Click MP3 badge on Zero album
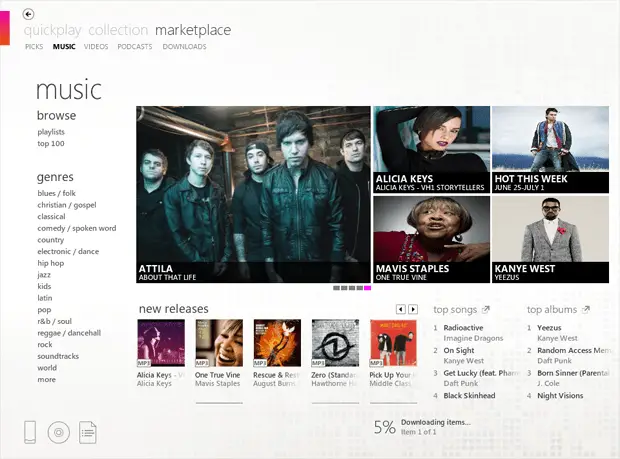Image resolution: width=620 pixels, height=459 pixels. (x=318, y=363)
